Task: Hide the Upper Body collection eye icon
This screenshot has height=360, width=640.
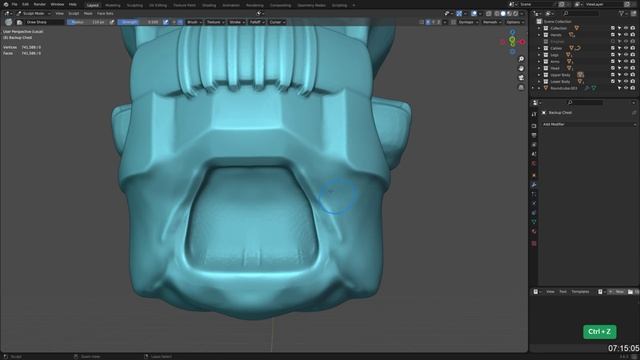Action: pyautogui.click(x=626, y=75)
